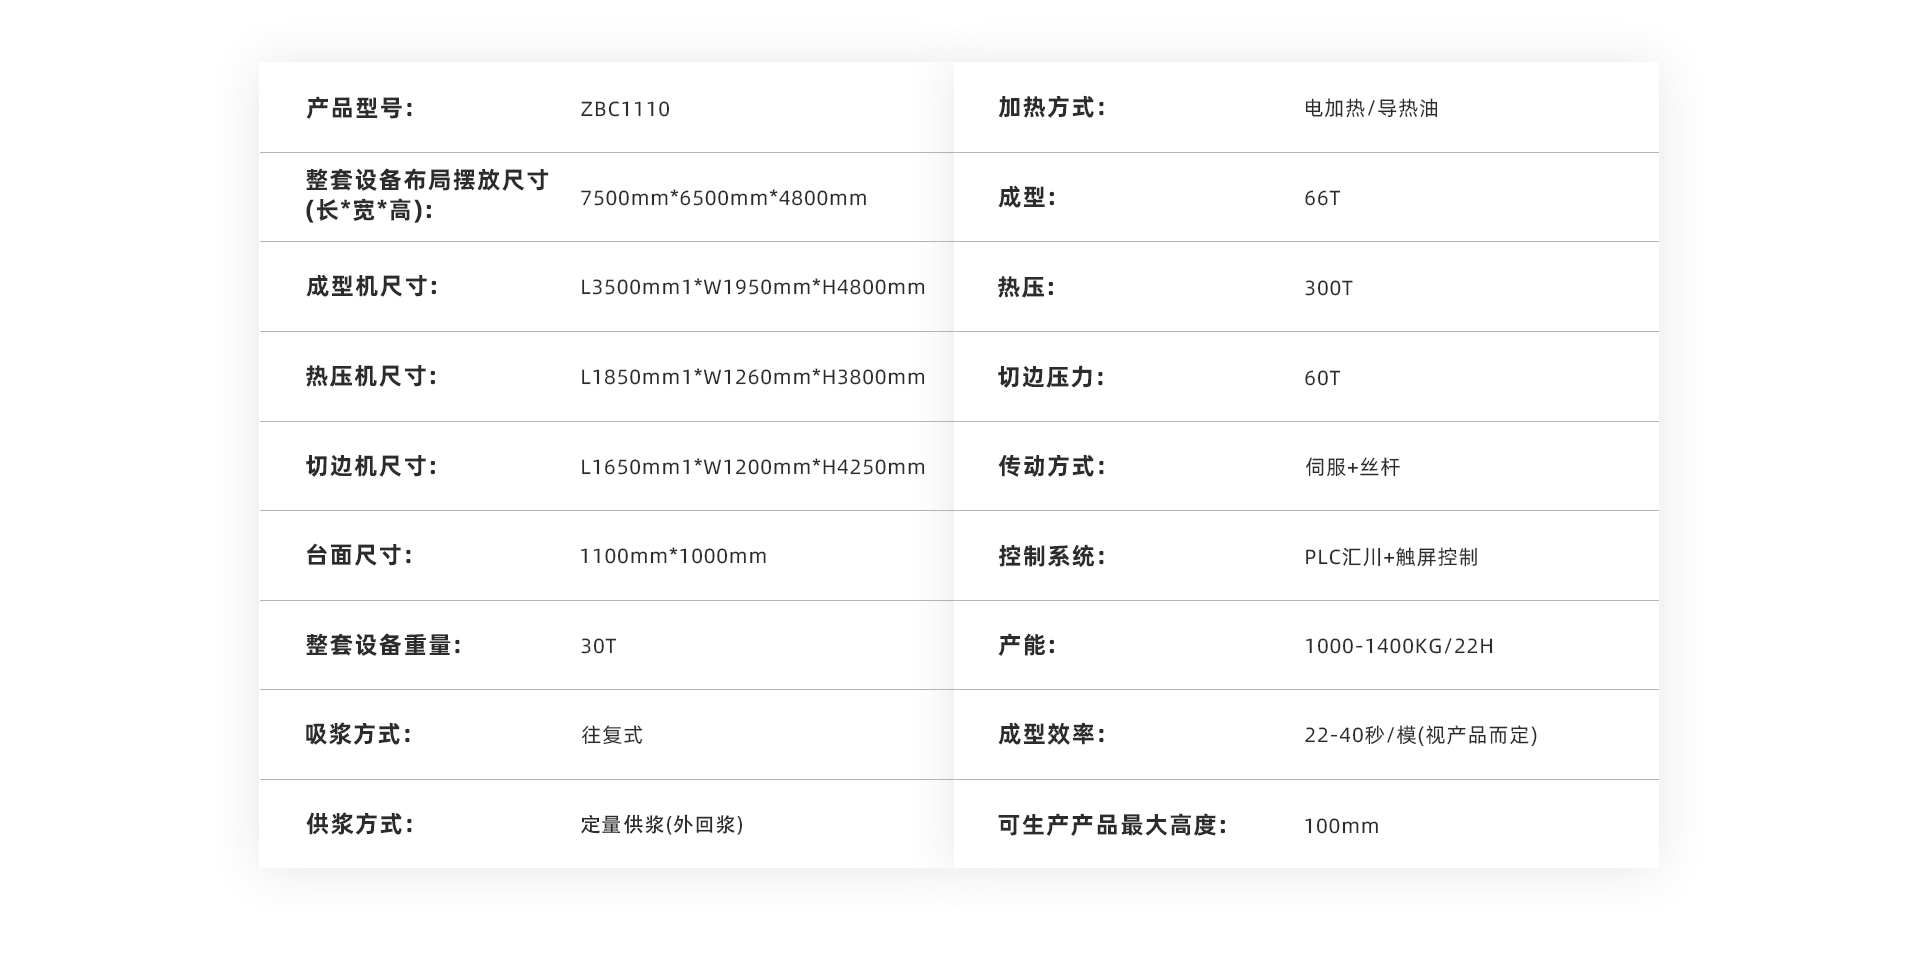Click the 供浆方式 label
The width and height of the screenshot is (1920, 956).
click(360, 824)
